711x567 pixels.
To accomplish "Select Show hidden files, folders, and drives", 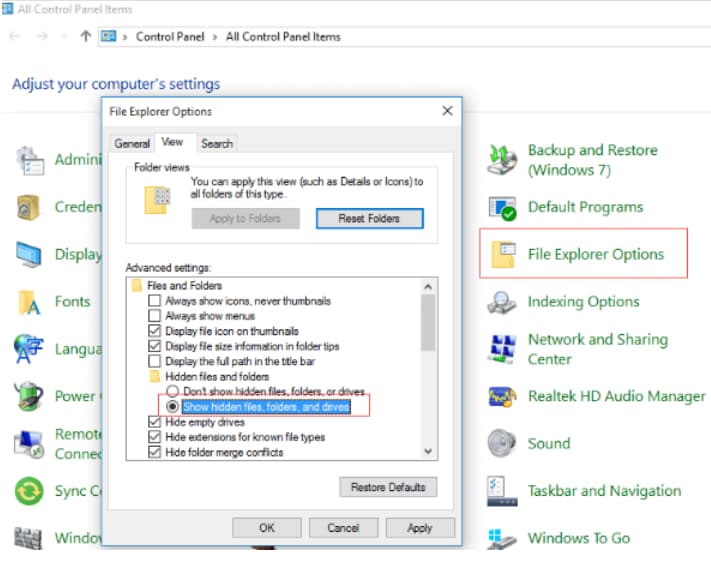I will [x=172, y=406].
